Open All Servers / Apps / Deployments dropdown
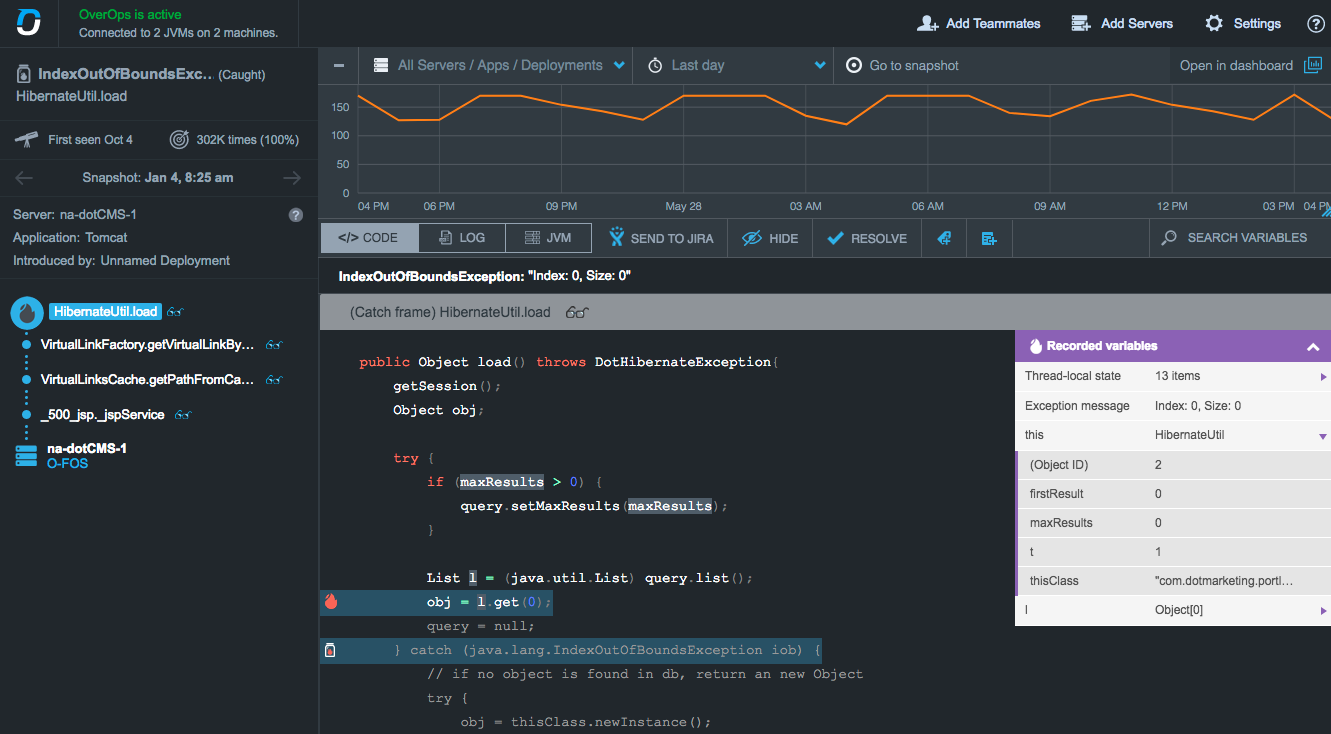Image resolution: width=1331 pixels, height=734 pixels. 499,65
